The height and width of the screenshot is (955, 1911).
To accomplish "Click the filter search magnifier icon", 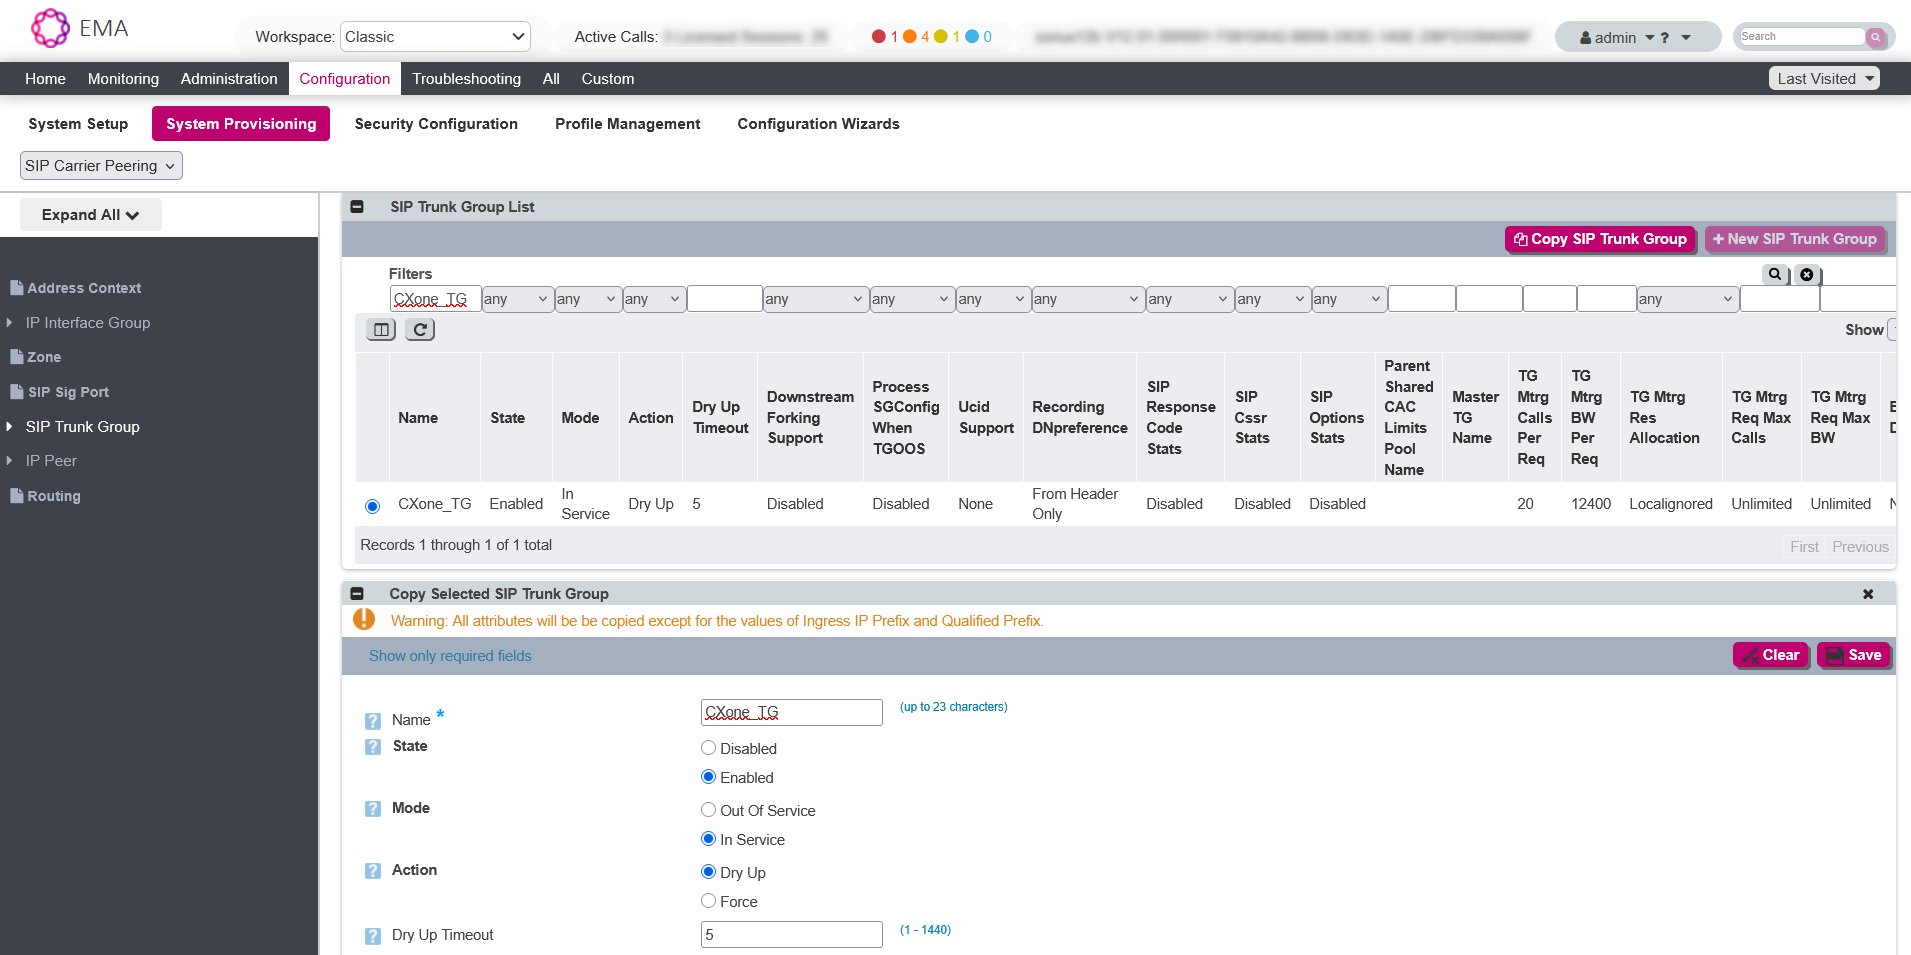I will [1774, 274].
